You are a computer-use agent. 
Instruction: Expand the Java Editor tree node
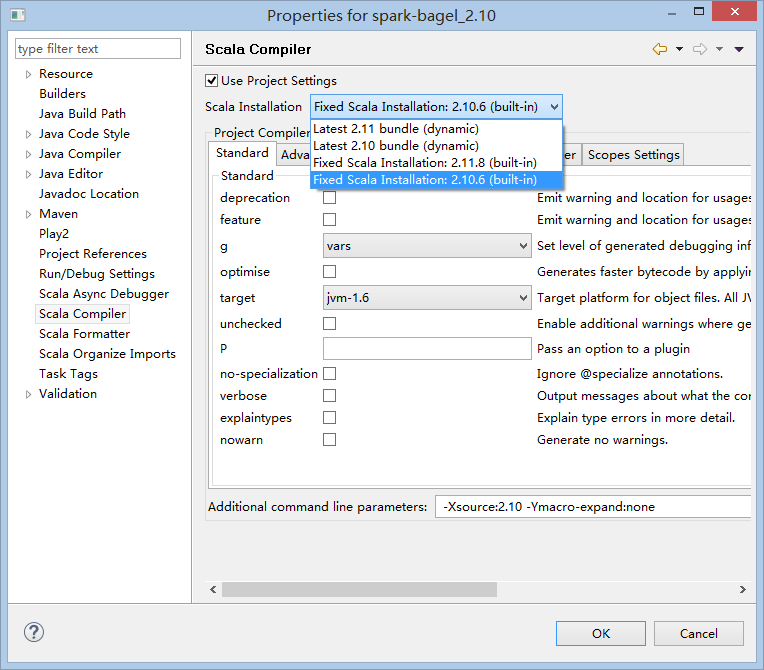tap(28, 174)
